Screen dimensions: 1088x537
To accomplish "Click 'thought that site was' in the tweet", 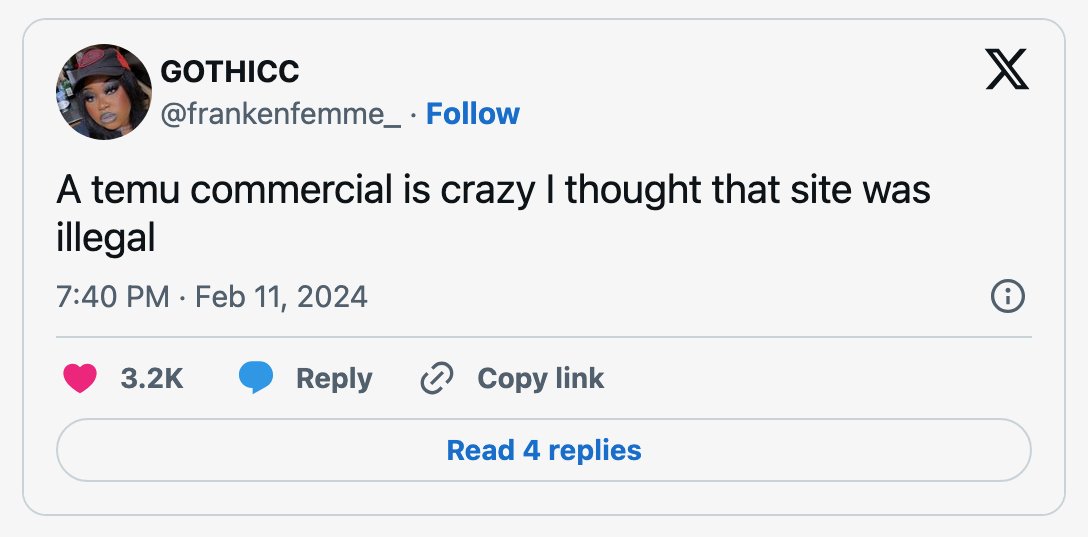I will coord(747,190).
